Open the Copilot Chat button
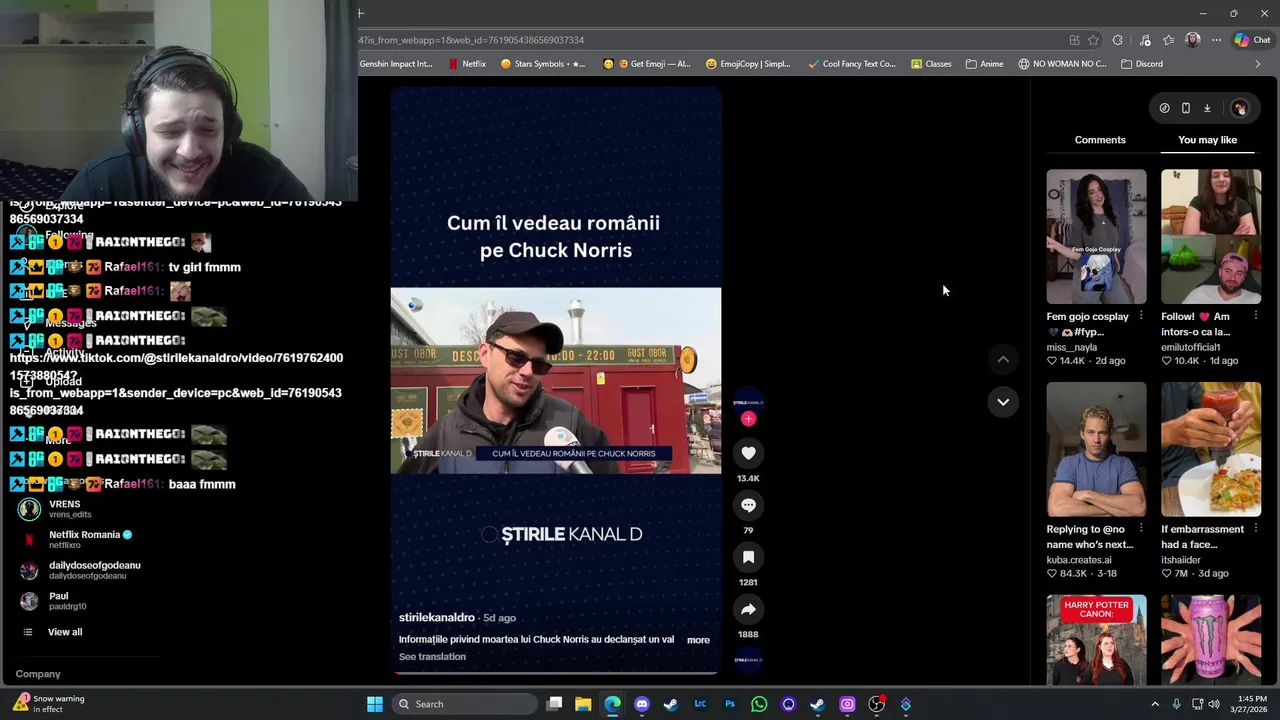Viewport: 1280px width, 720px height. point(1252,40)
